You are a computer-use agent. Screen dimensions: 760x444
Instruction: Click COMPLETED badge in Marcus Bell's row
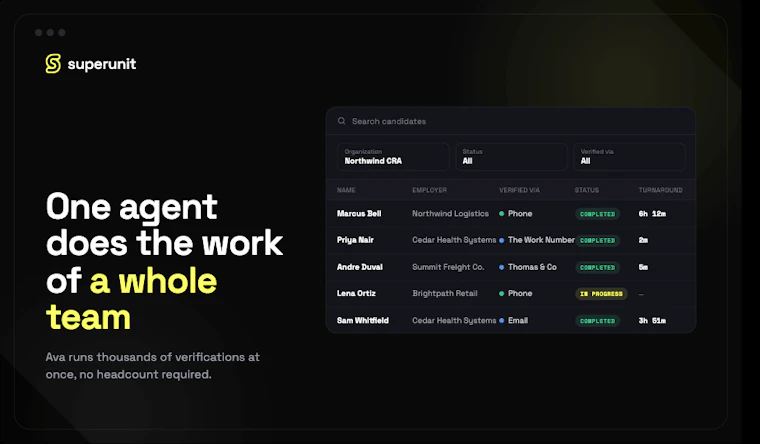[x=597, y=214]
